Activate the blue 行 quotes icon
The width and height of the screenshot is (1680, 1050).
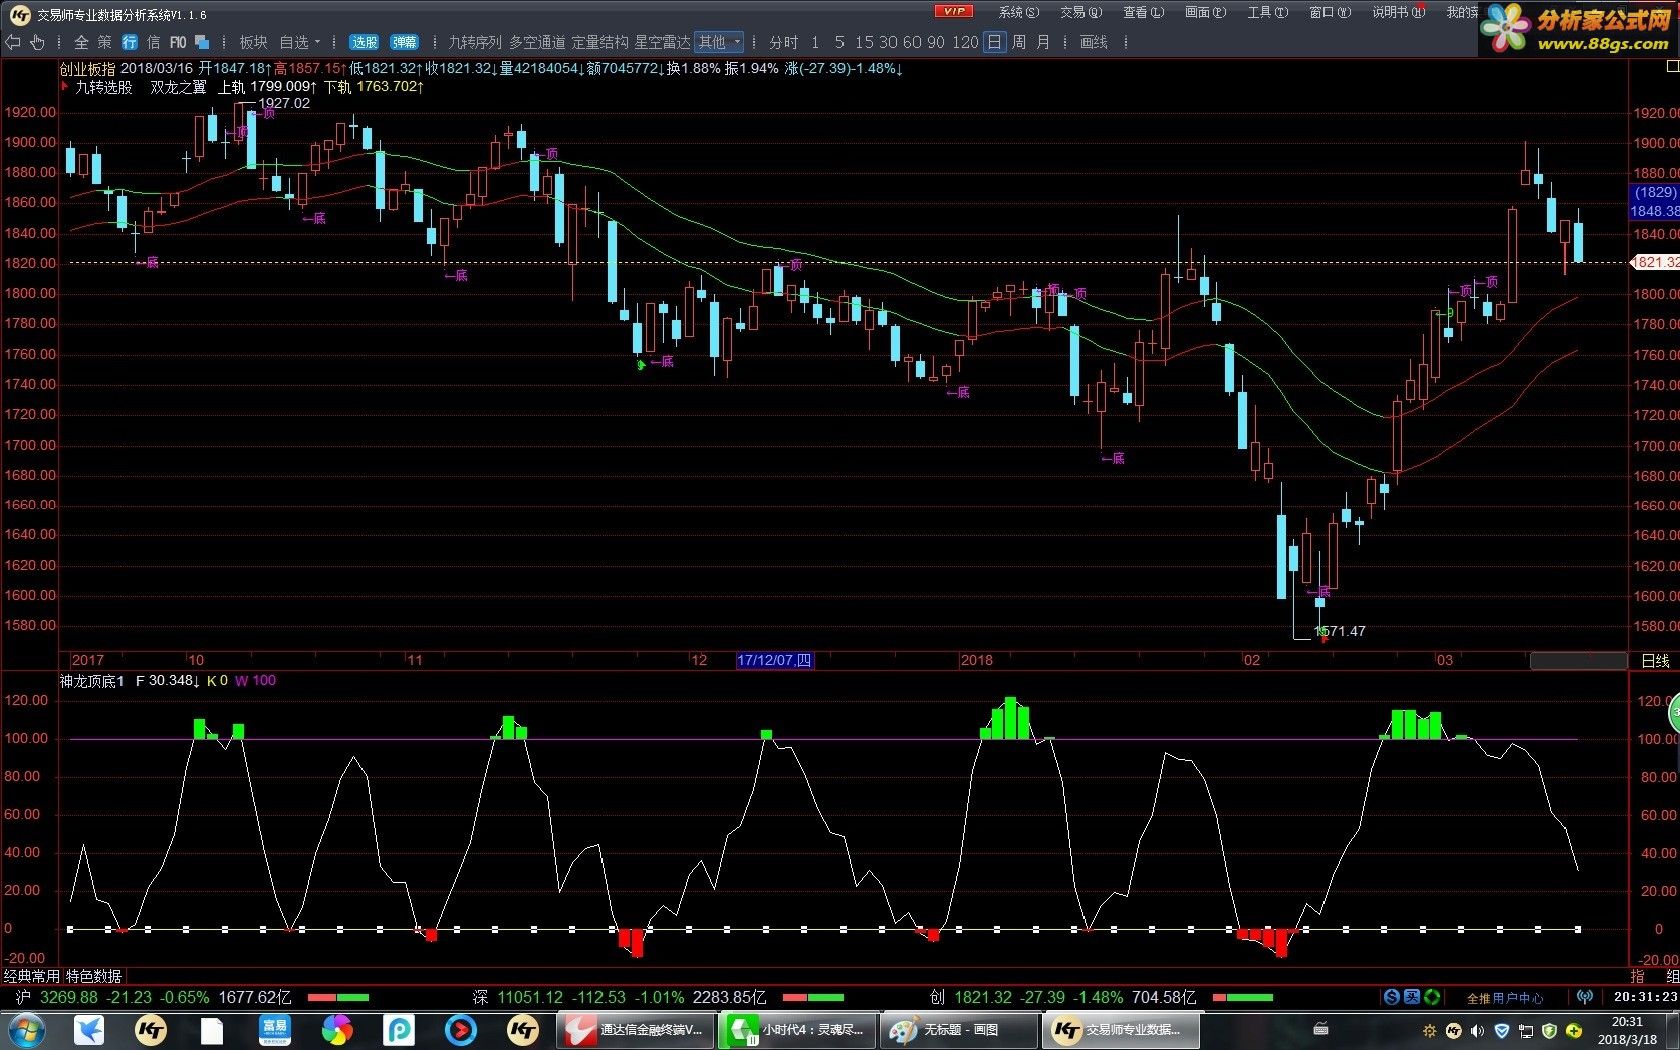point(130,42)
